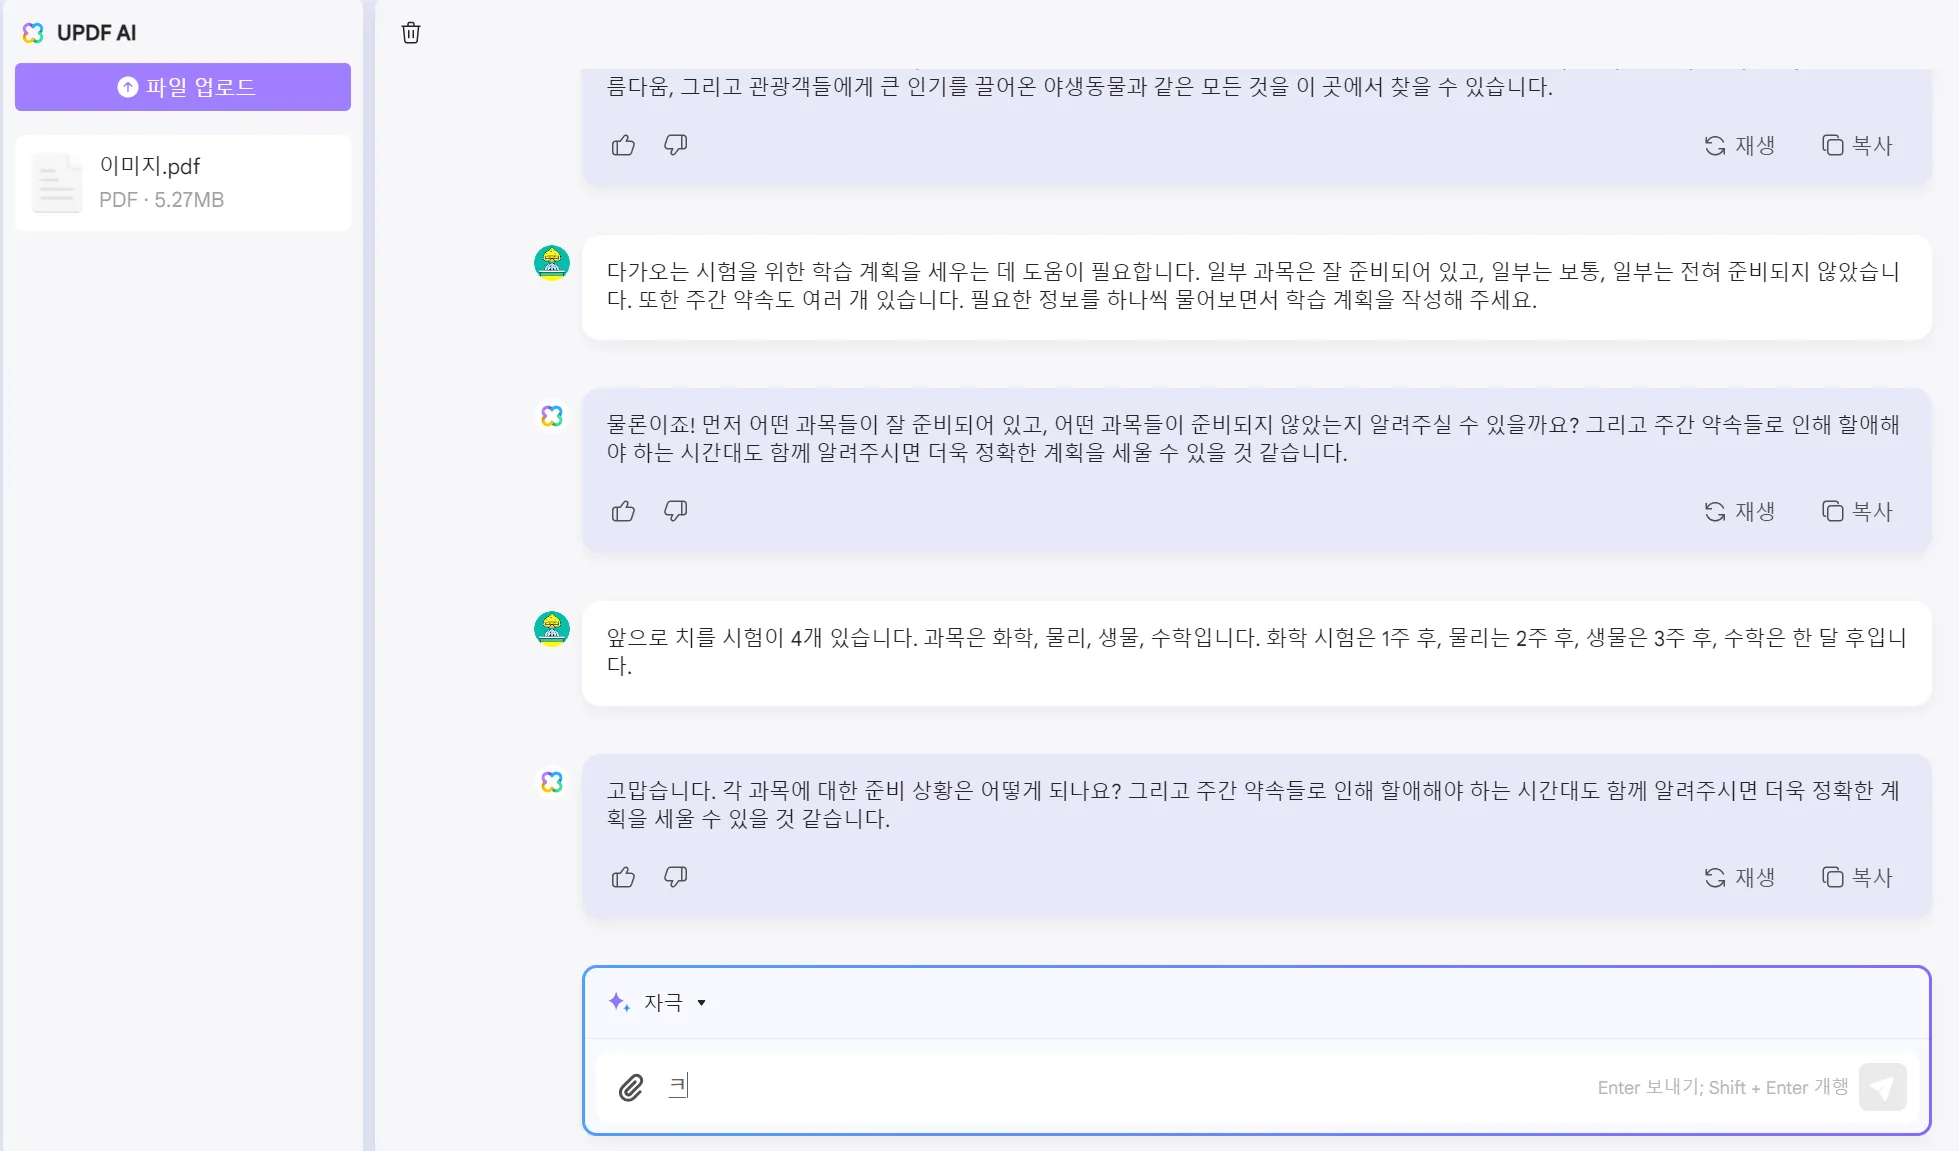
Task: Copy the 물론이죠 response with 복사
Action: pos(1857,512)
